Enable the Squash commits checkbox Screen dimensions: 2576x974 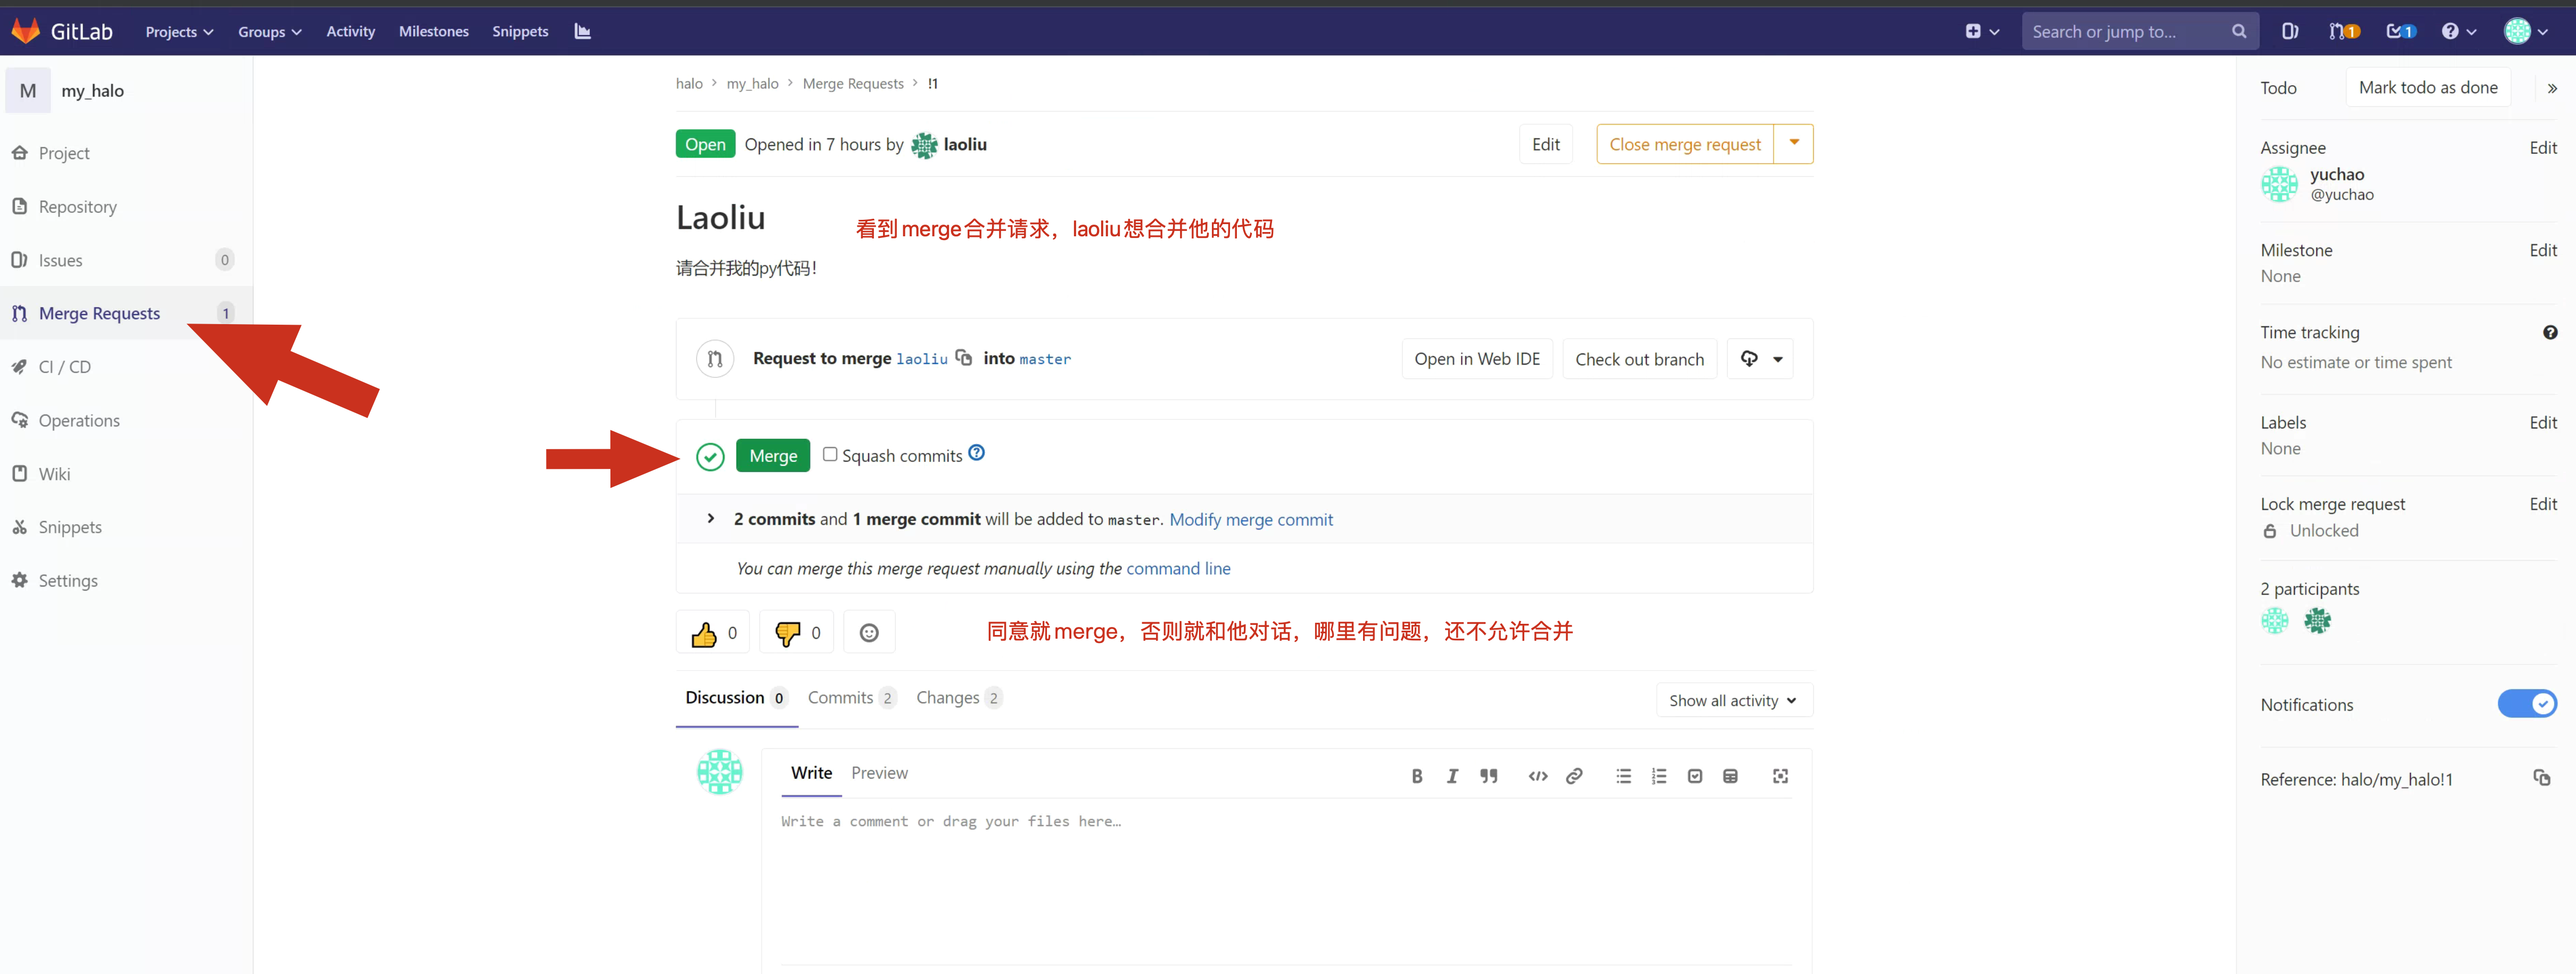829,454
